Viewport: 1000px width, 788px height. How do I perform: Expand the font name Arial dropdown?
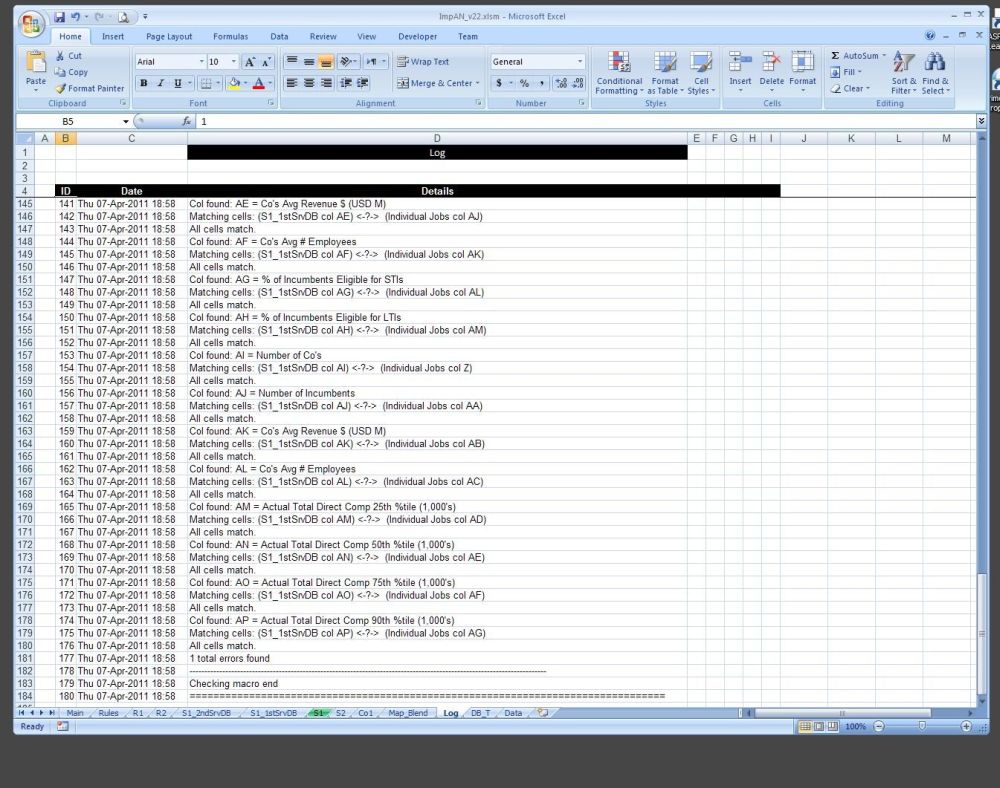[198, 62]
